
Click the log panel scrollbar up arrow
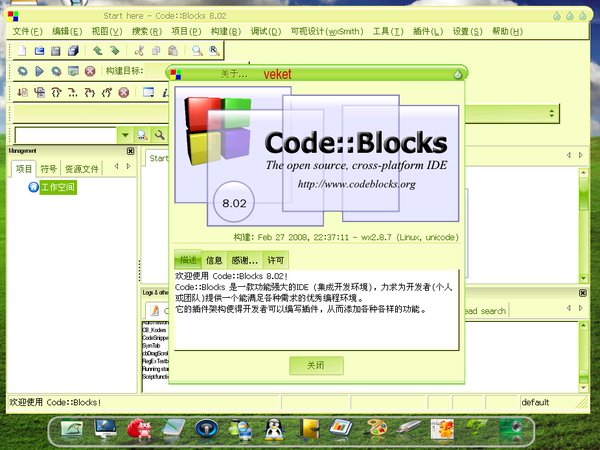(583, 325)
